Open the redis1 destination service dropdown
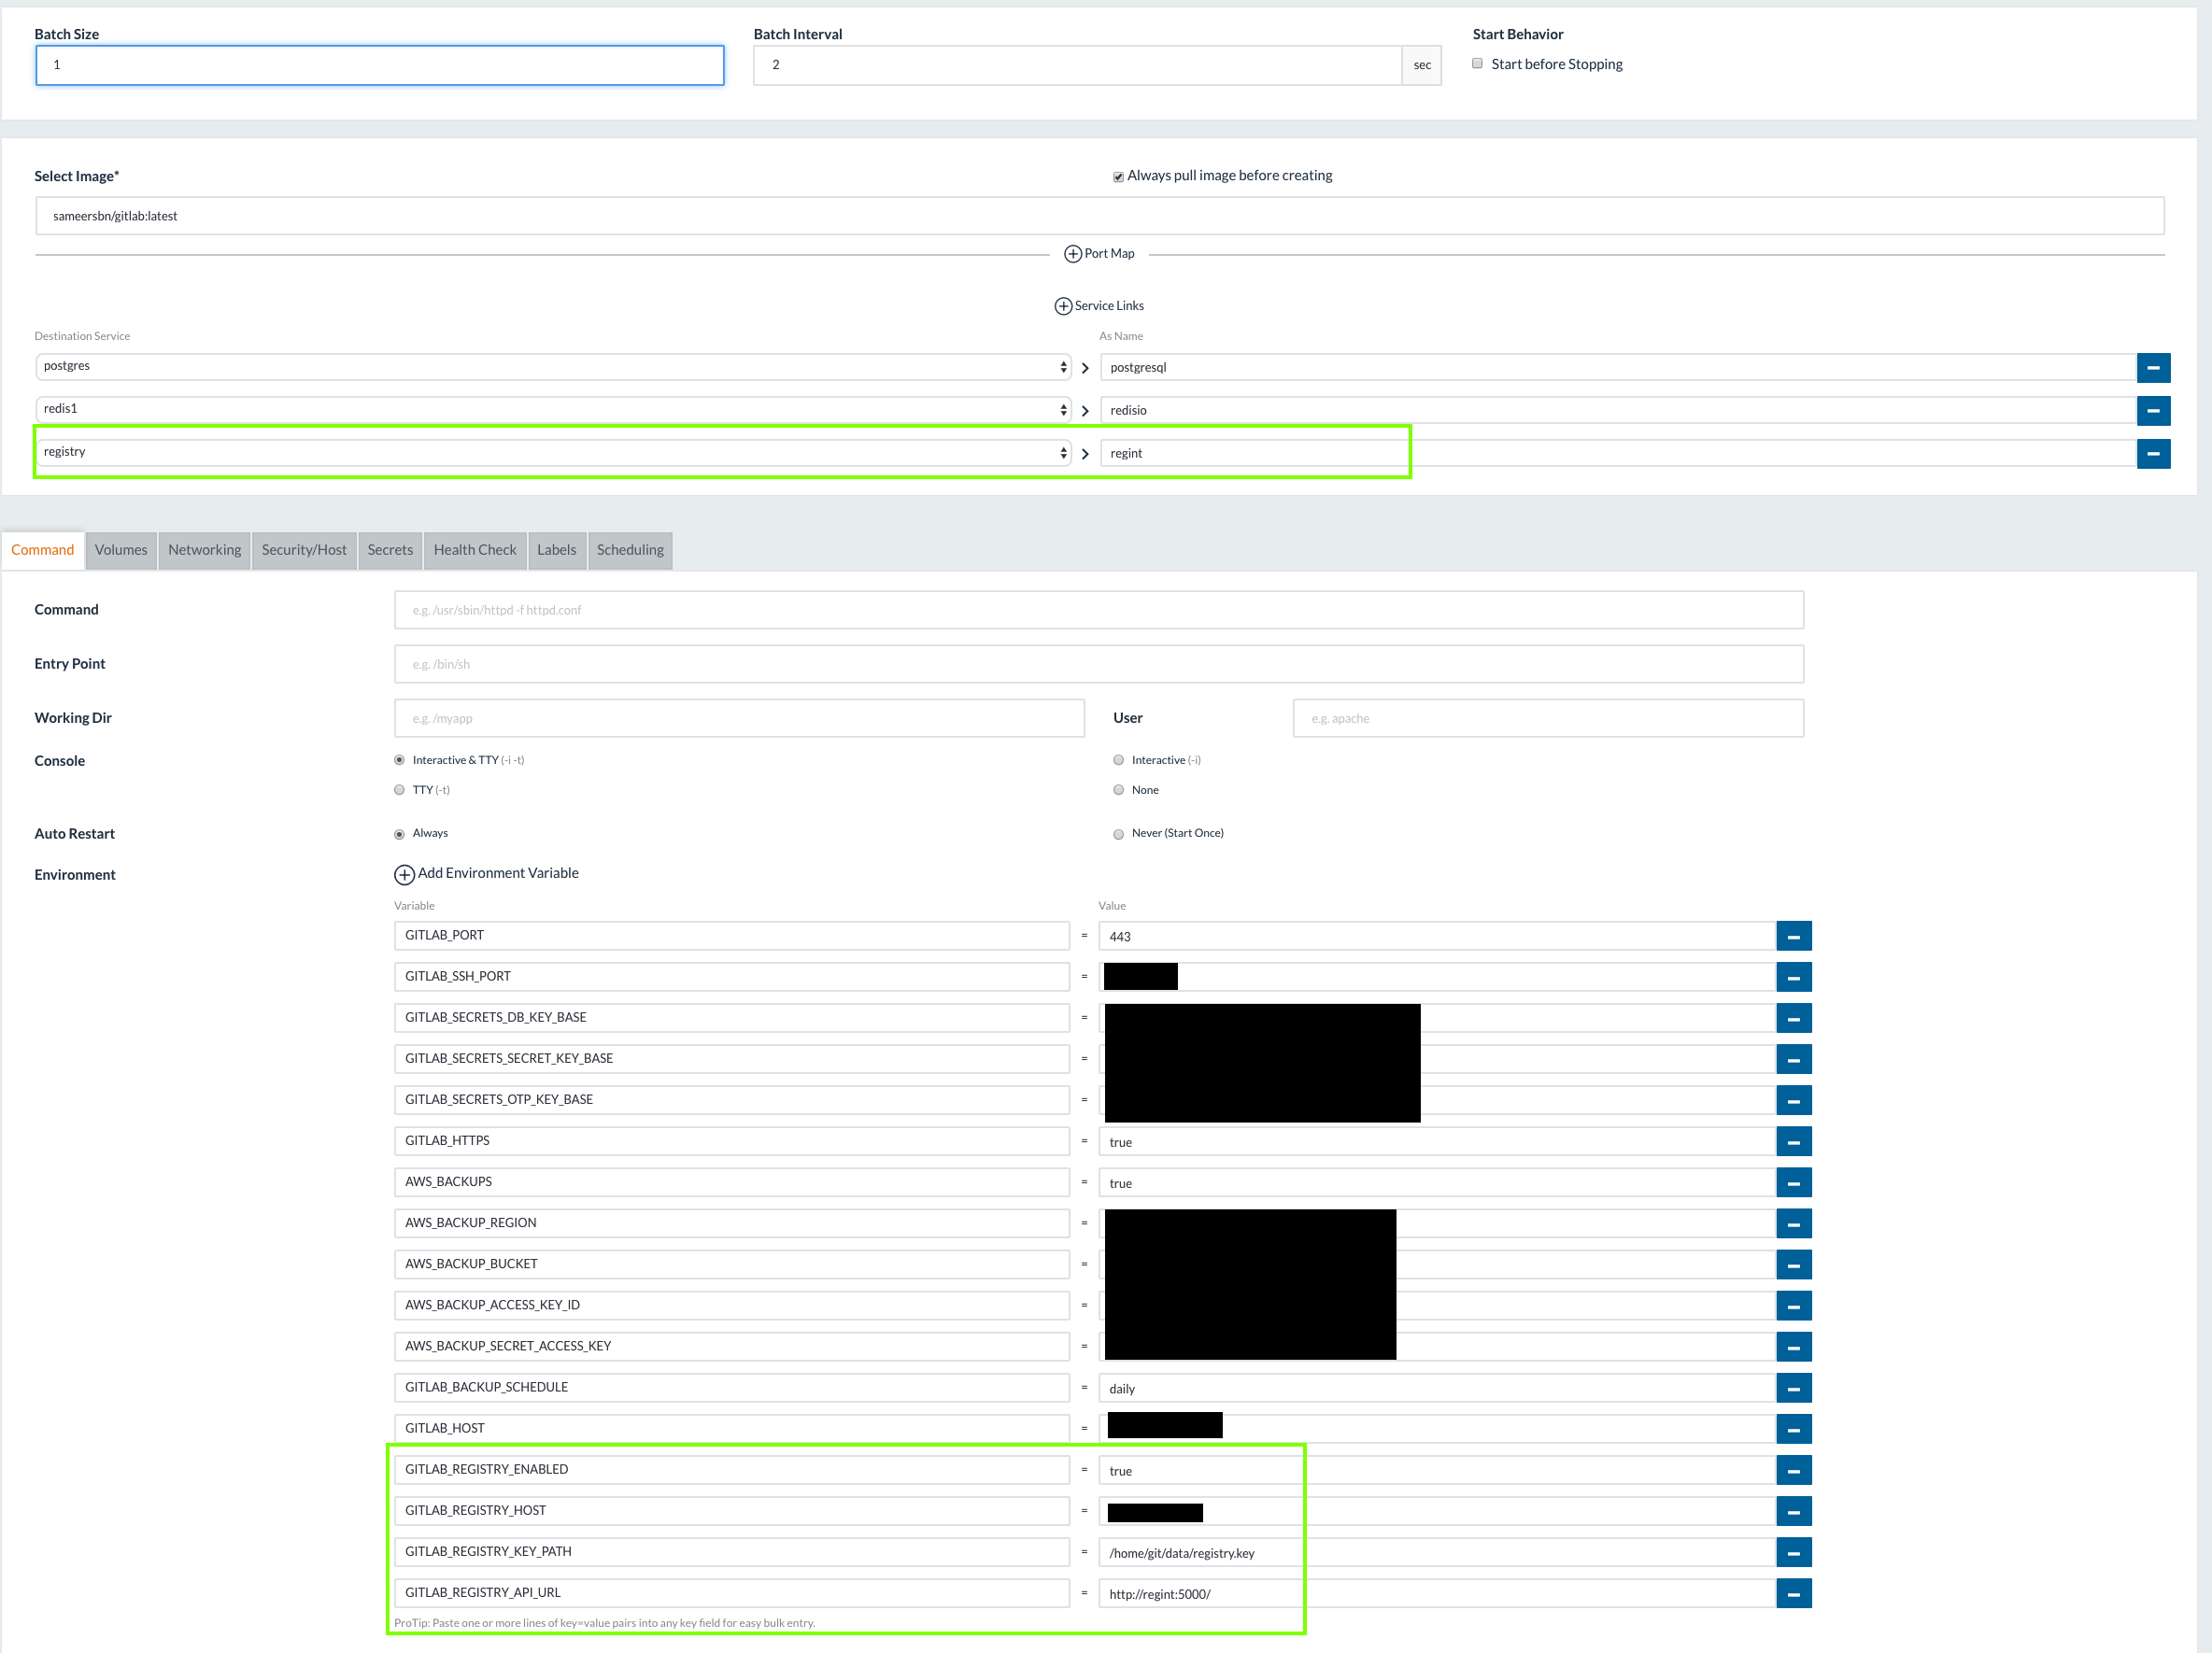The height and width of the screenshot is (1653, 2212). point(553,410)
